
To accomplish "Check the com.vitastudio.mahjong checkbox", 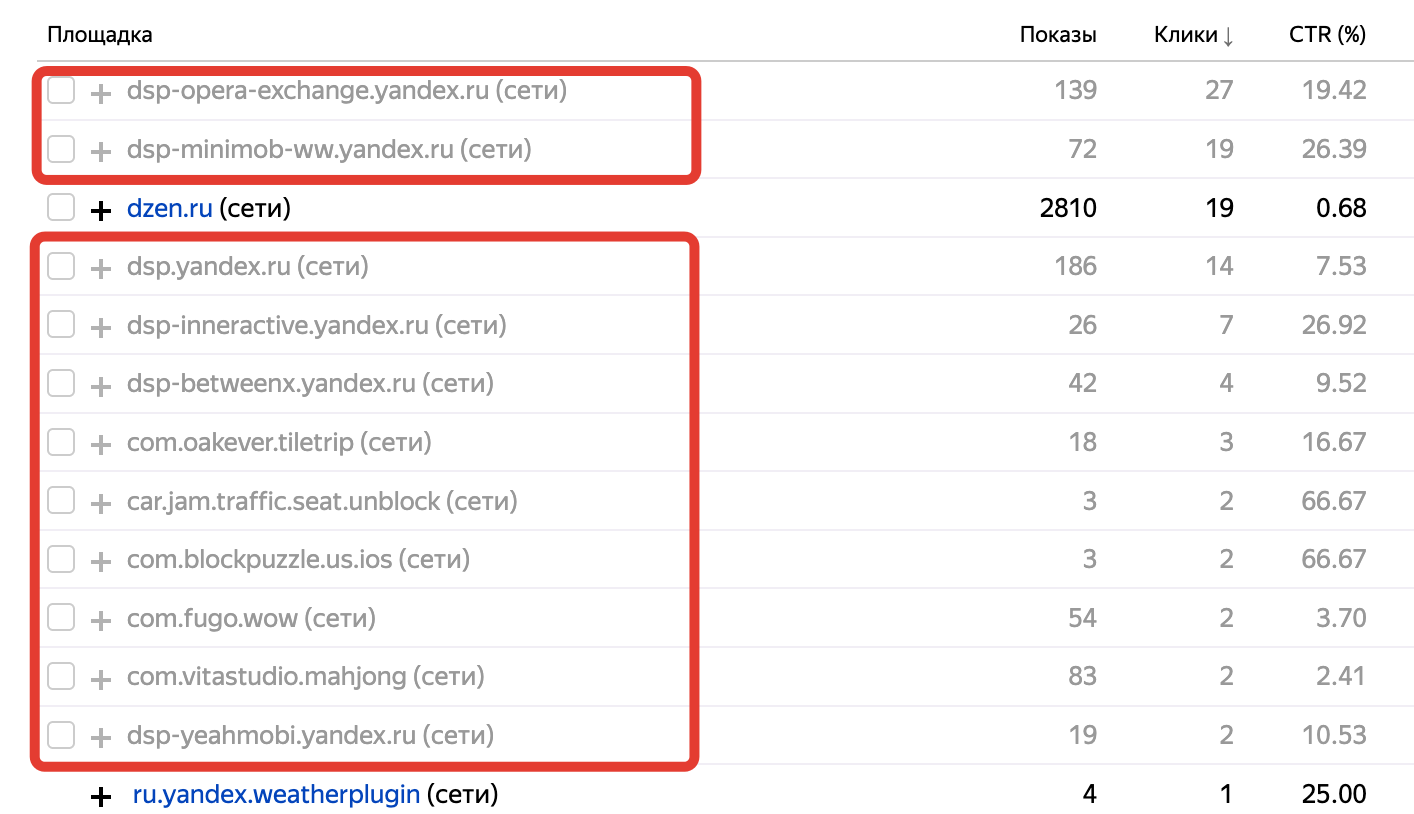I will [61, 677].
